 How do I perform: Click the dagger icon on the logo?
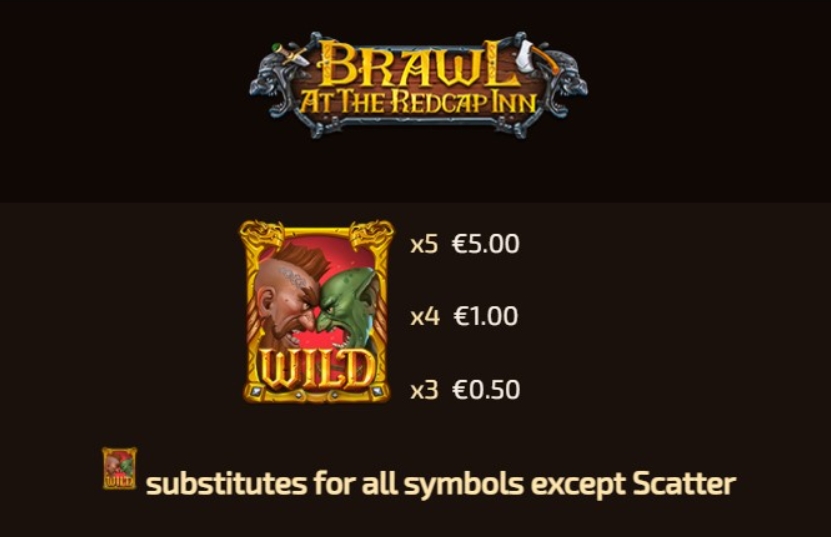click(290, 55)
